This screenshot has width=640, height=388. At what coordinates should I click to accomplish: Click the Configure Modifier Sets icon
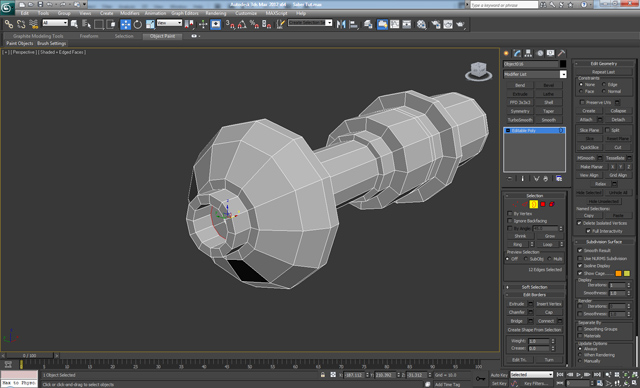[559, 179]
